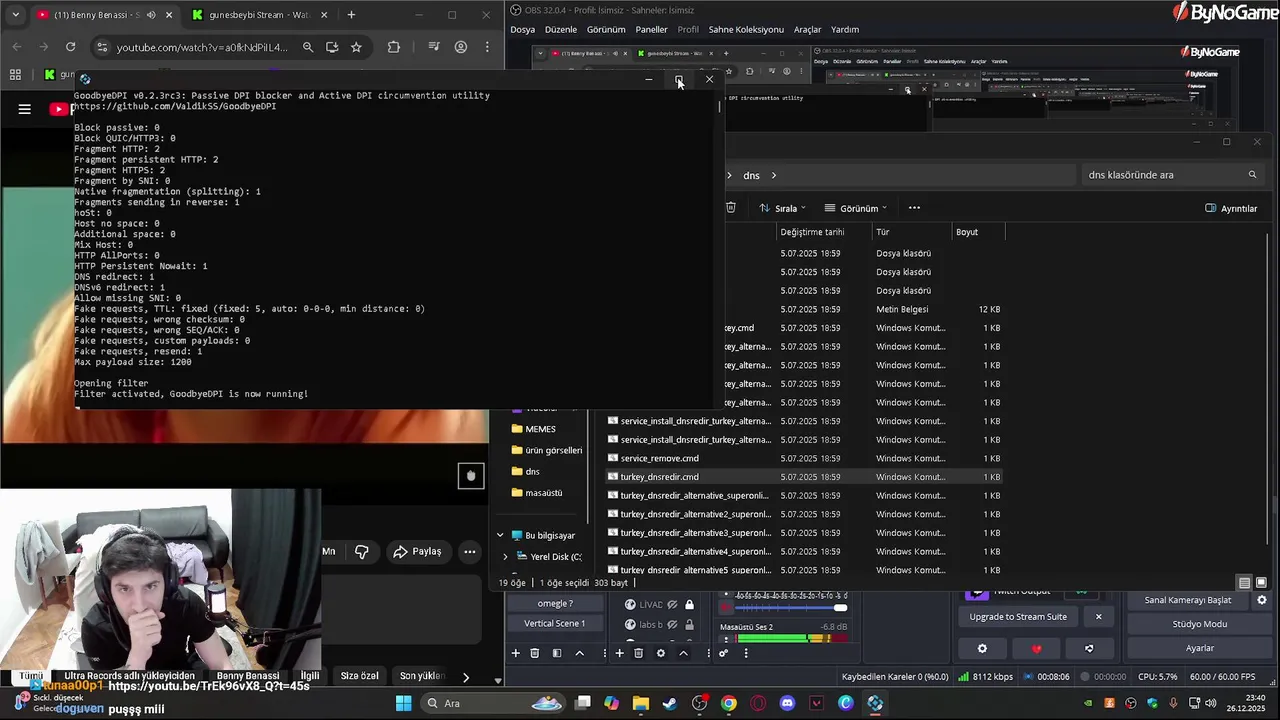Toggle visibility of labs b source
This screenshot has width=1280, height=720.
tap(672, 625)
